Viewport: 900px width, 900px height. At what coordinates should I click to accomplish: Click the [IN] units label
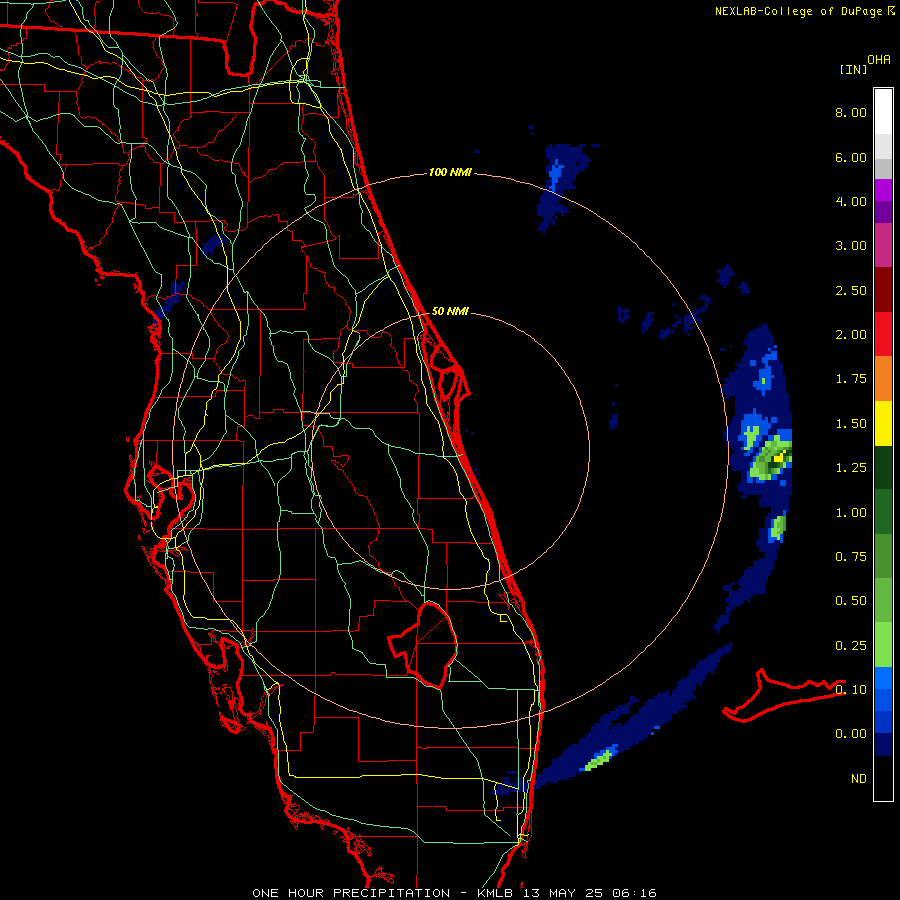854,69
